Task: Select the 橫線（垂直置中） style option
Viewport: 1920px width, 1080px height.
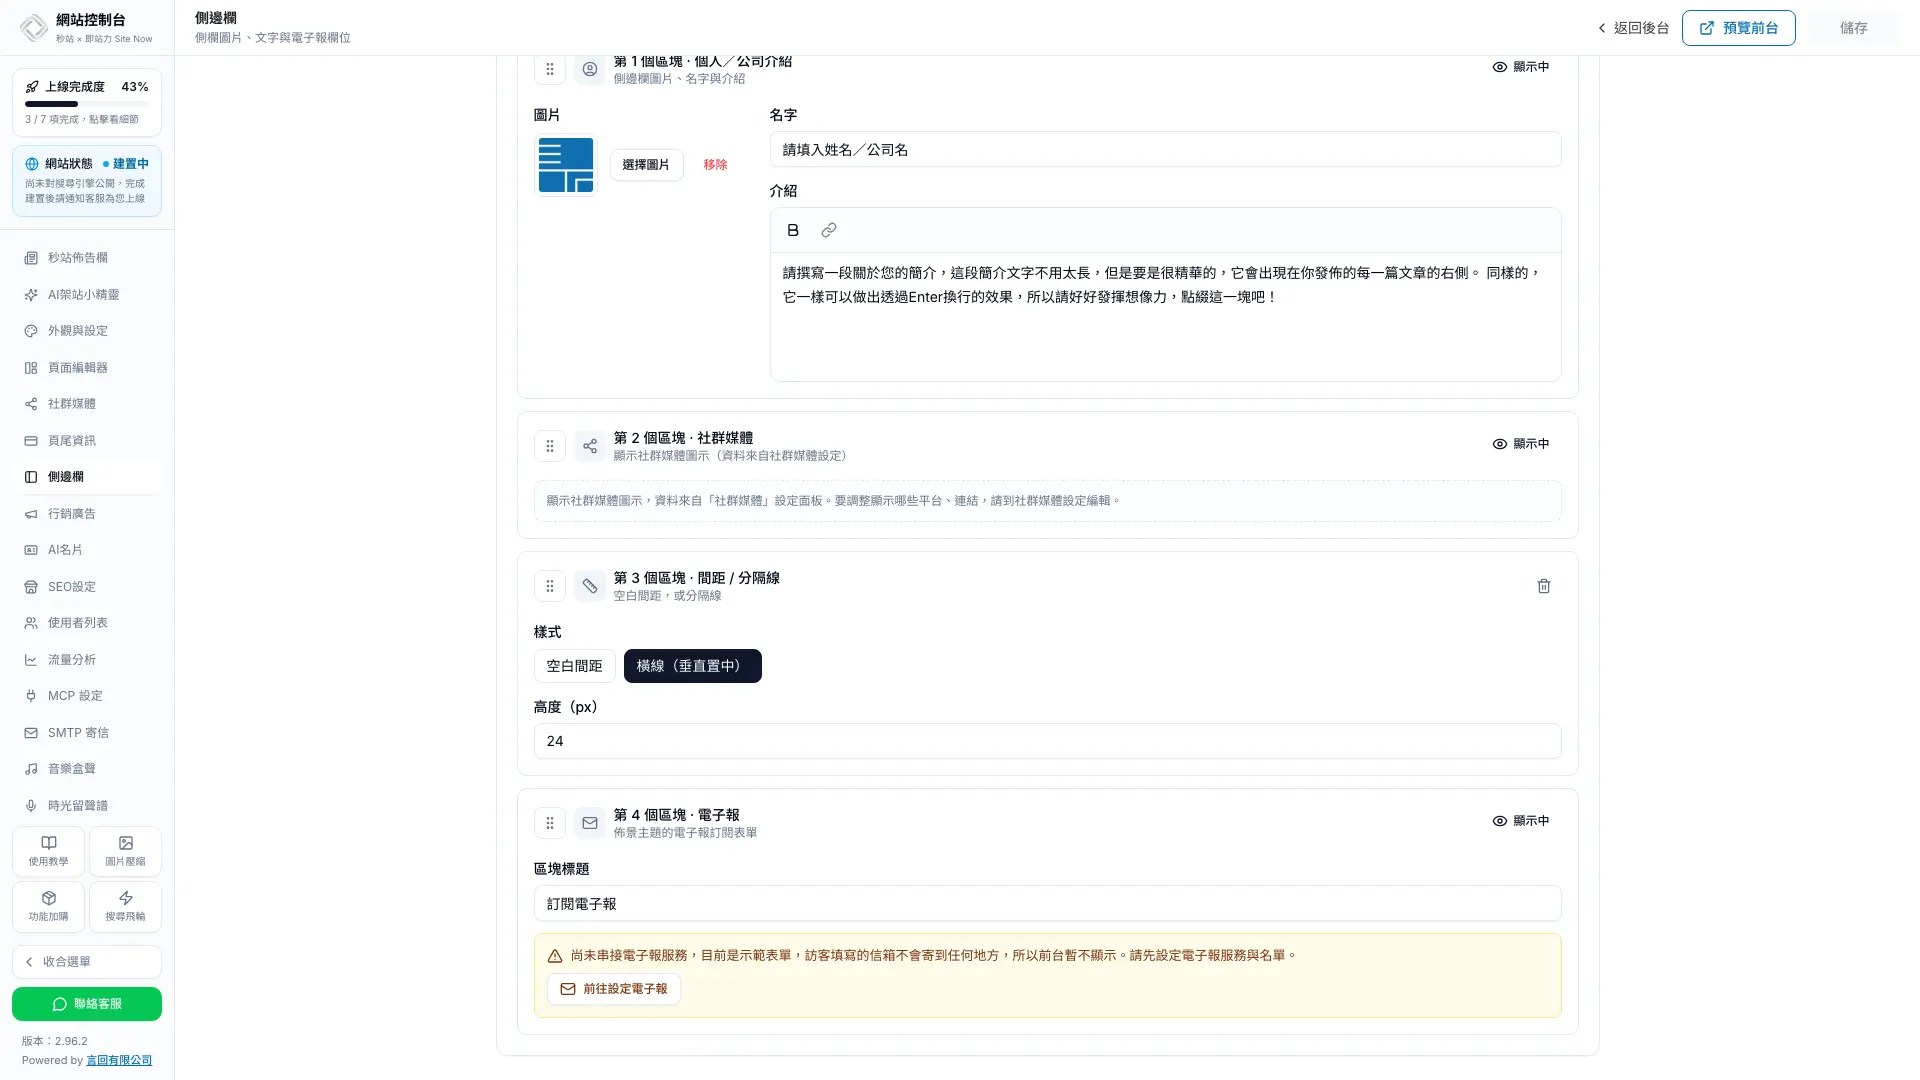Action: point(693,666)
